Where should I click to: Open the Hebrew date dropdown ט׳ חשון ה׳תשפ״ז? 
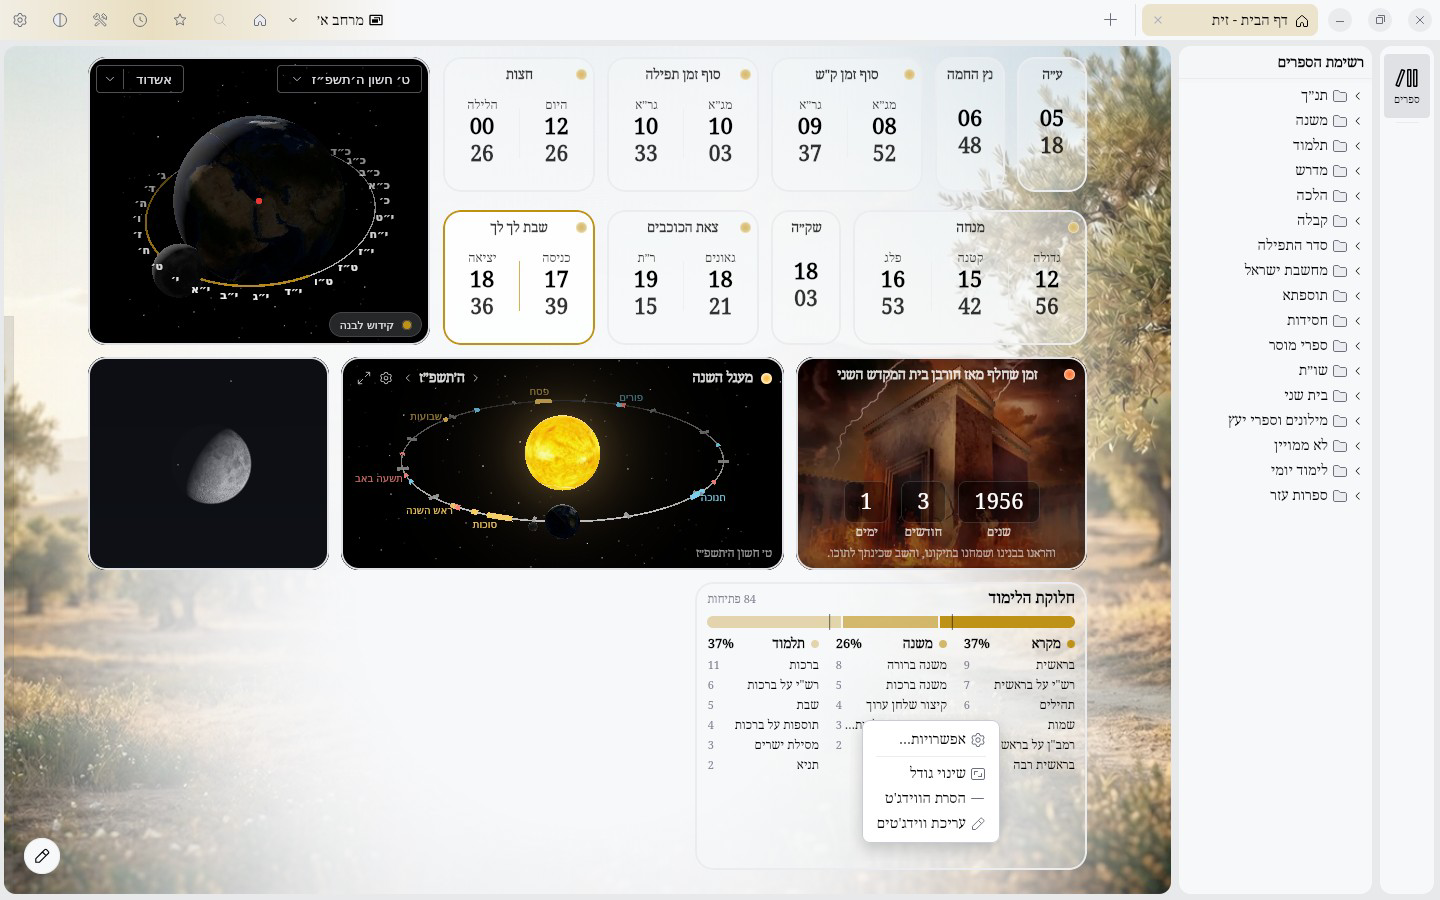tap(349, 79)
